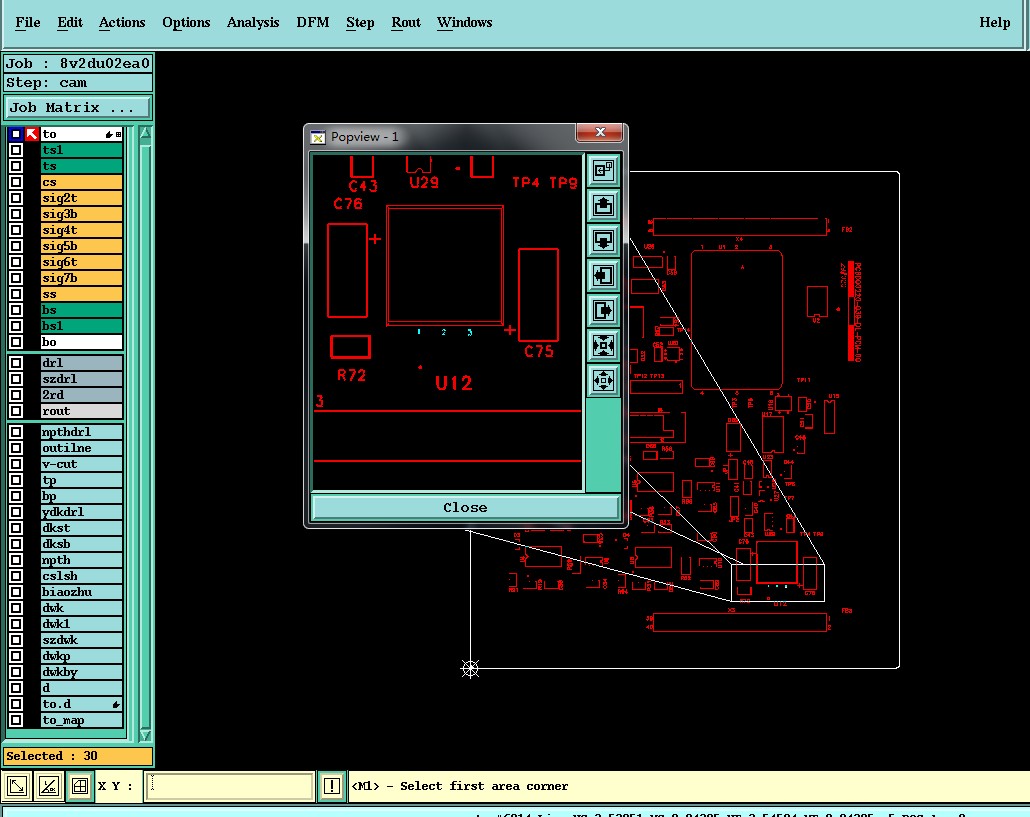
Task: Click the red arrow icon on 'to' layer
Action: coord(32,134)
